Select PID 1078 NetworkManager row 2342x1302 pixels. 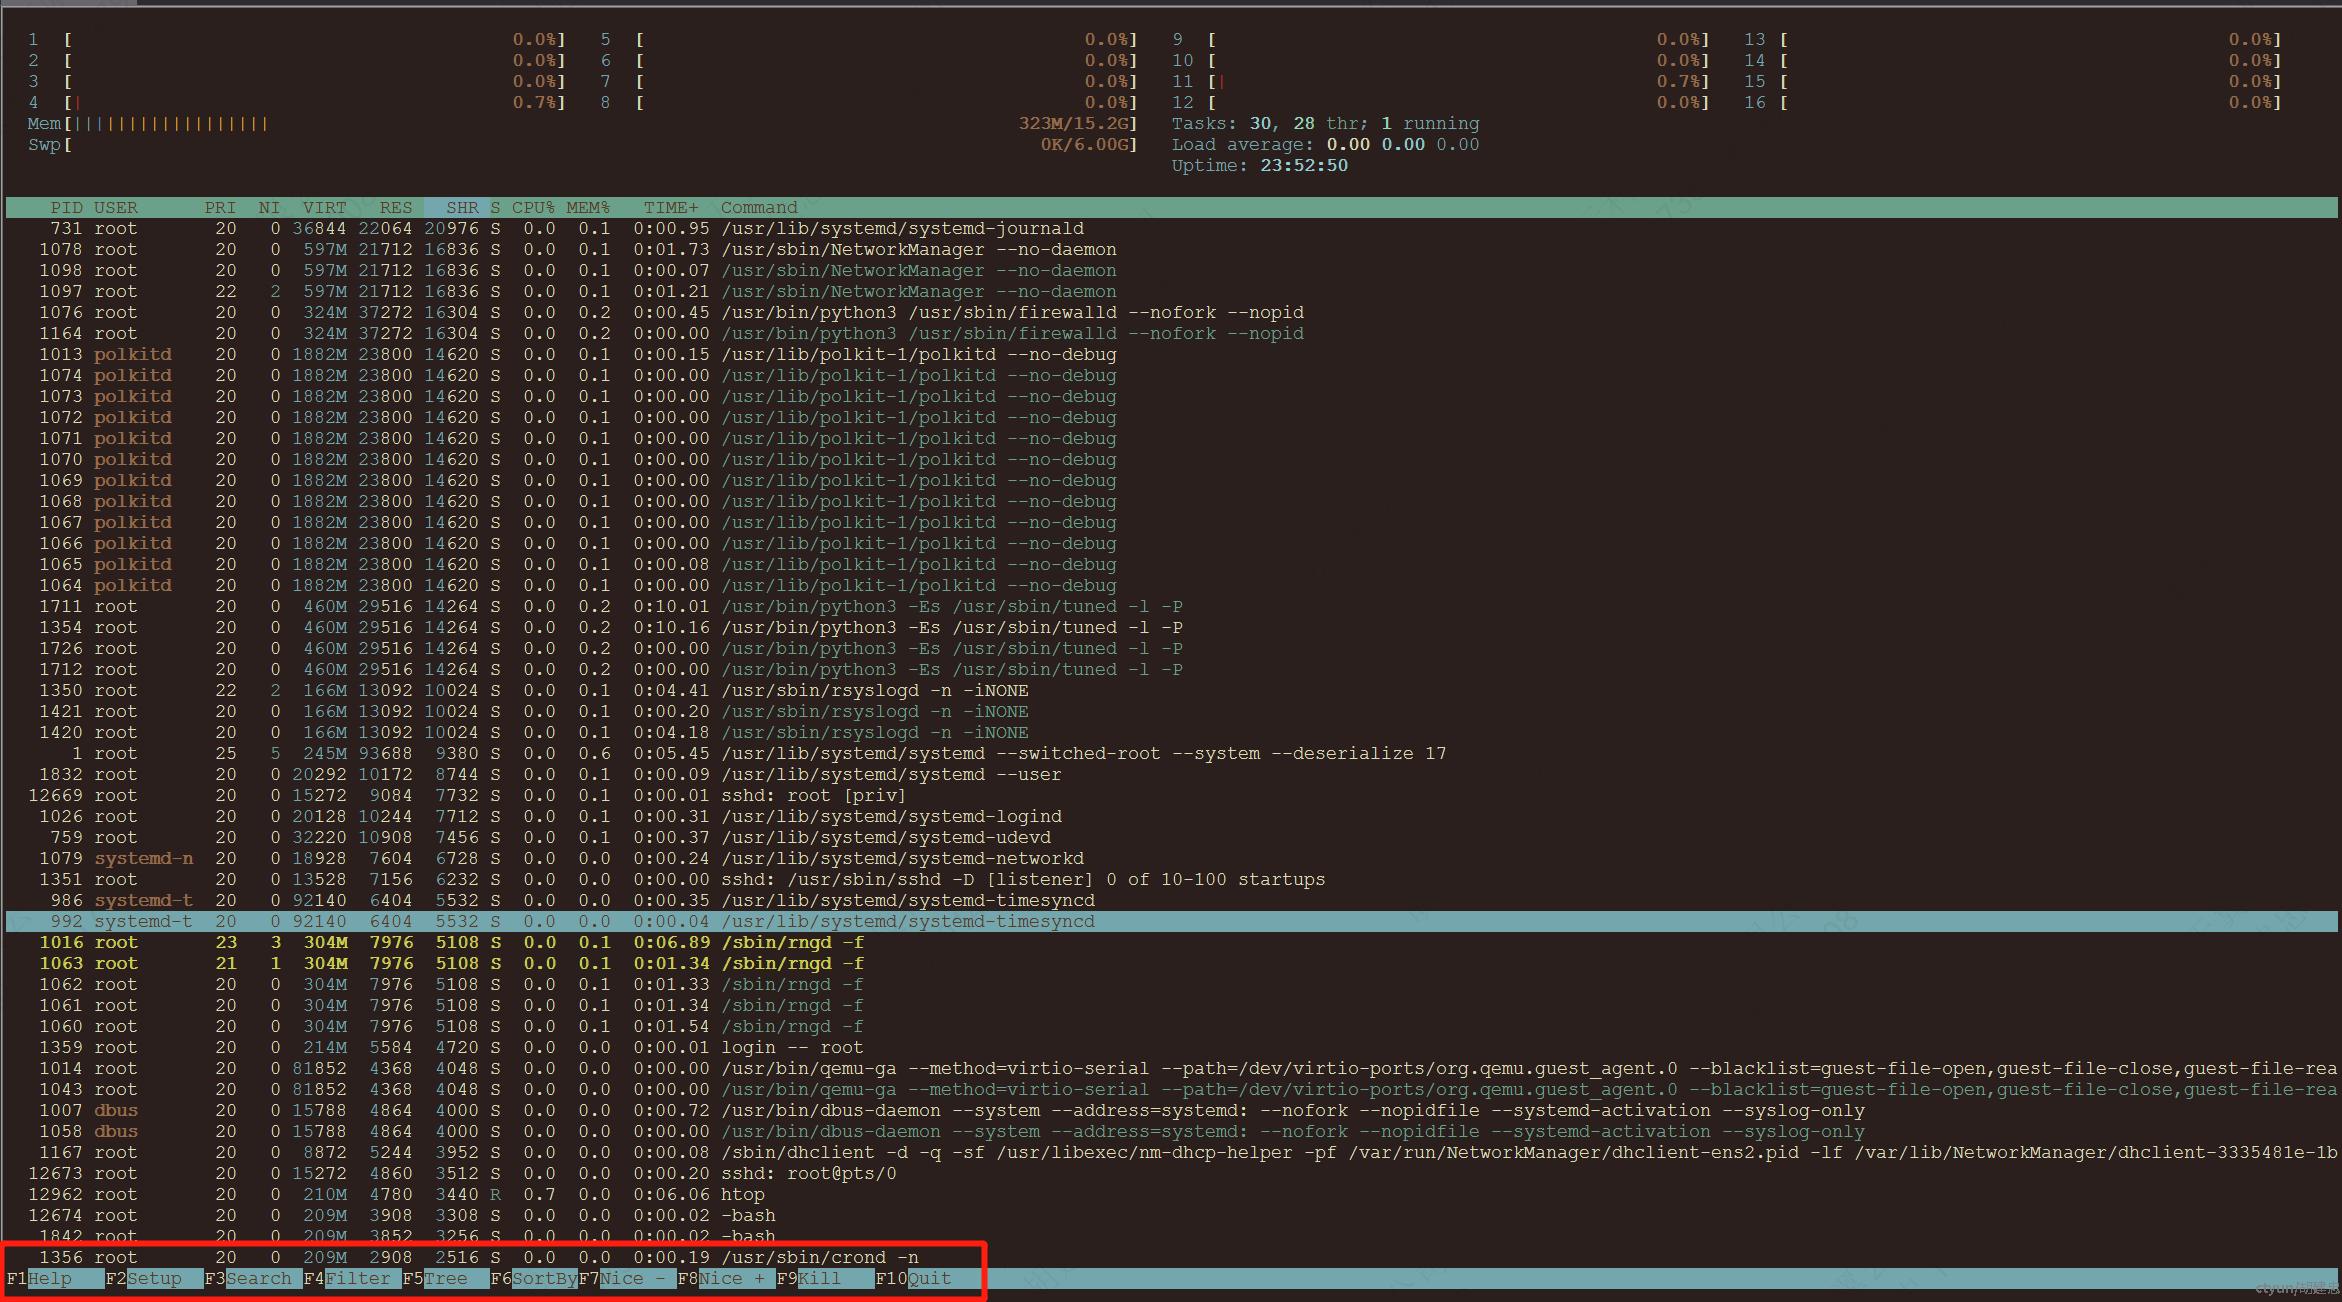pos(1171,250)
